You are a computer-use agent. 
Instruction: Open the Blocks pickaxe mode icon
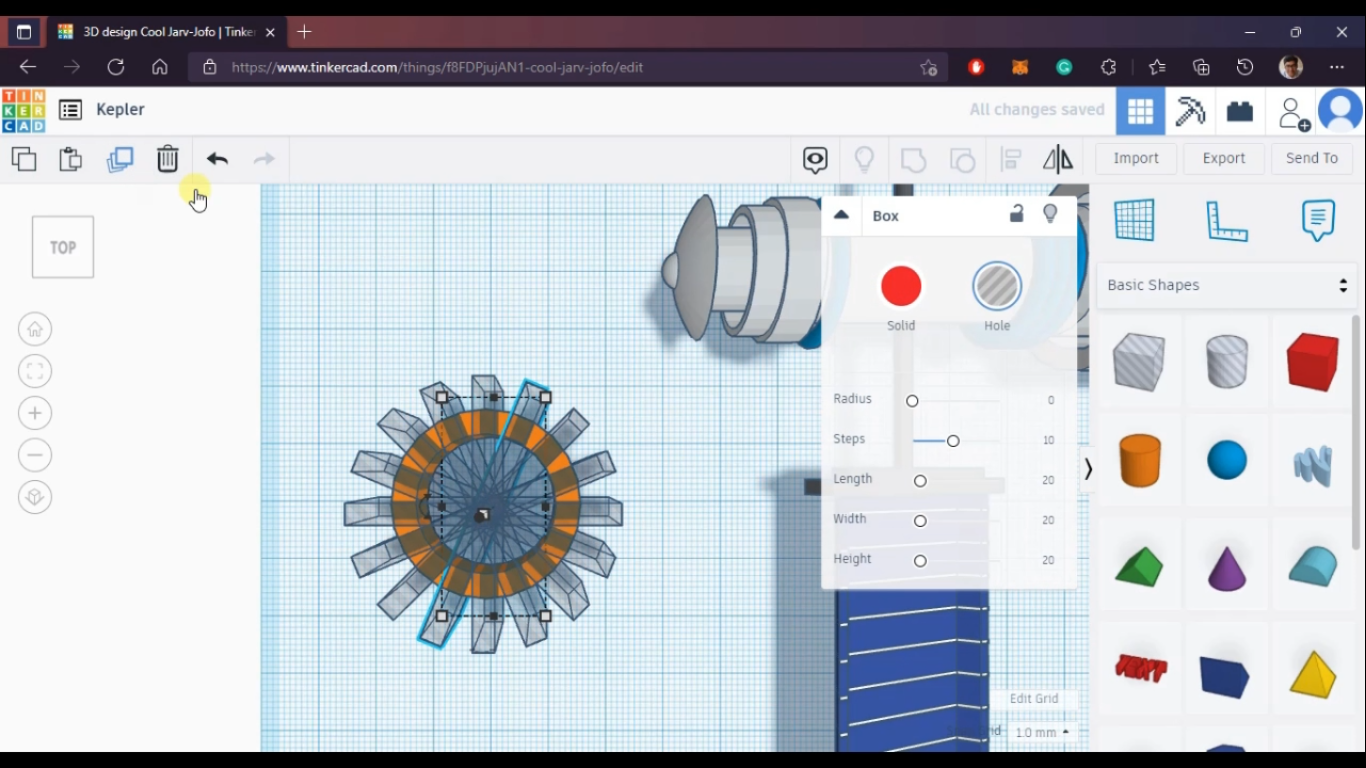[1190, 111]
